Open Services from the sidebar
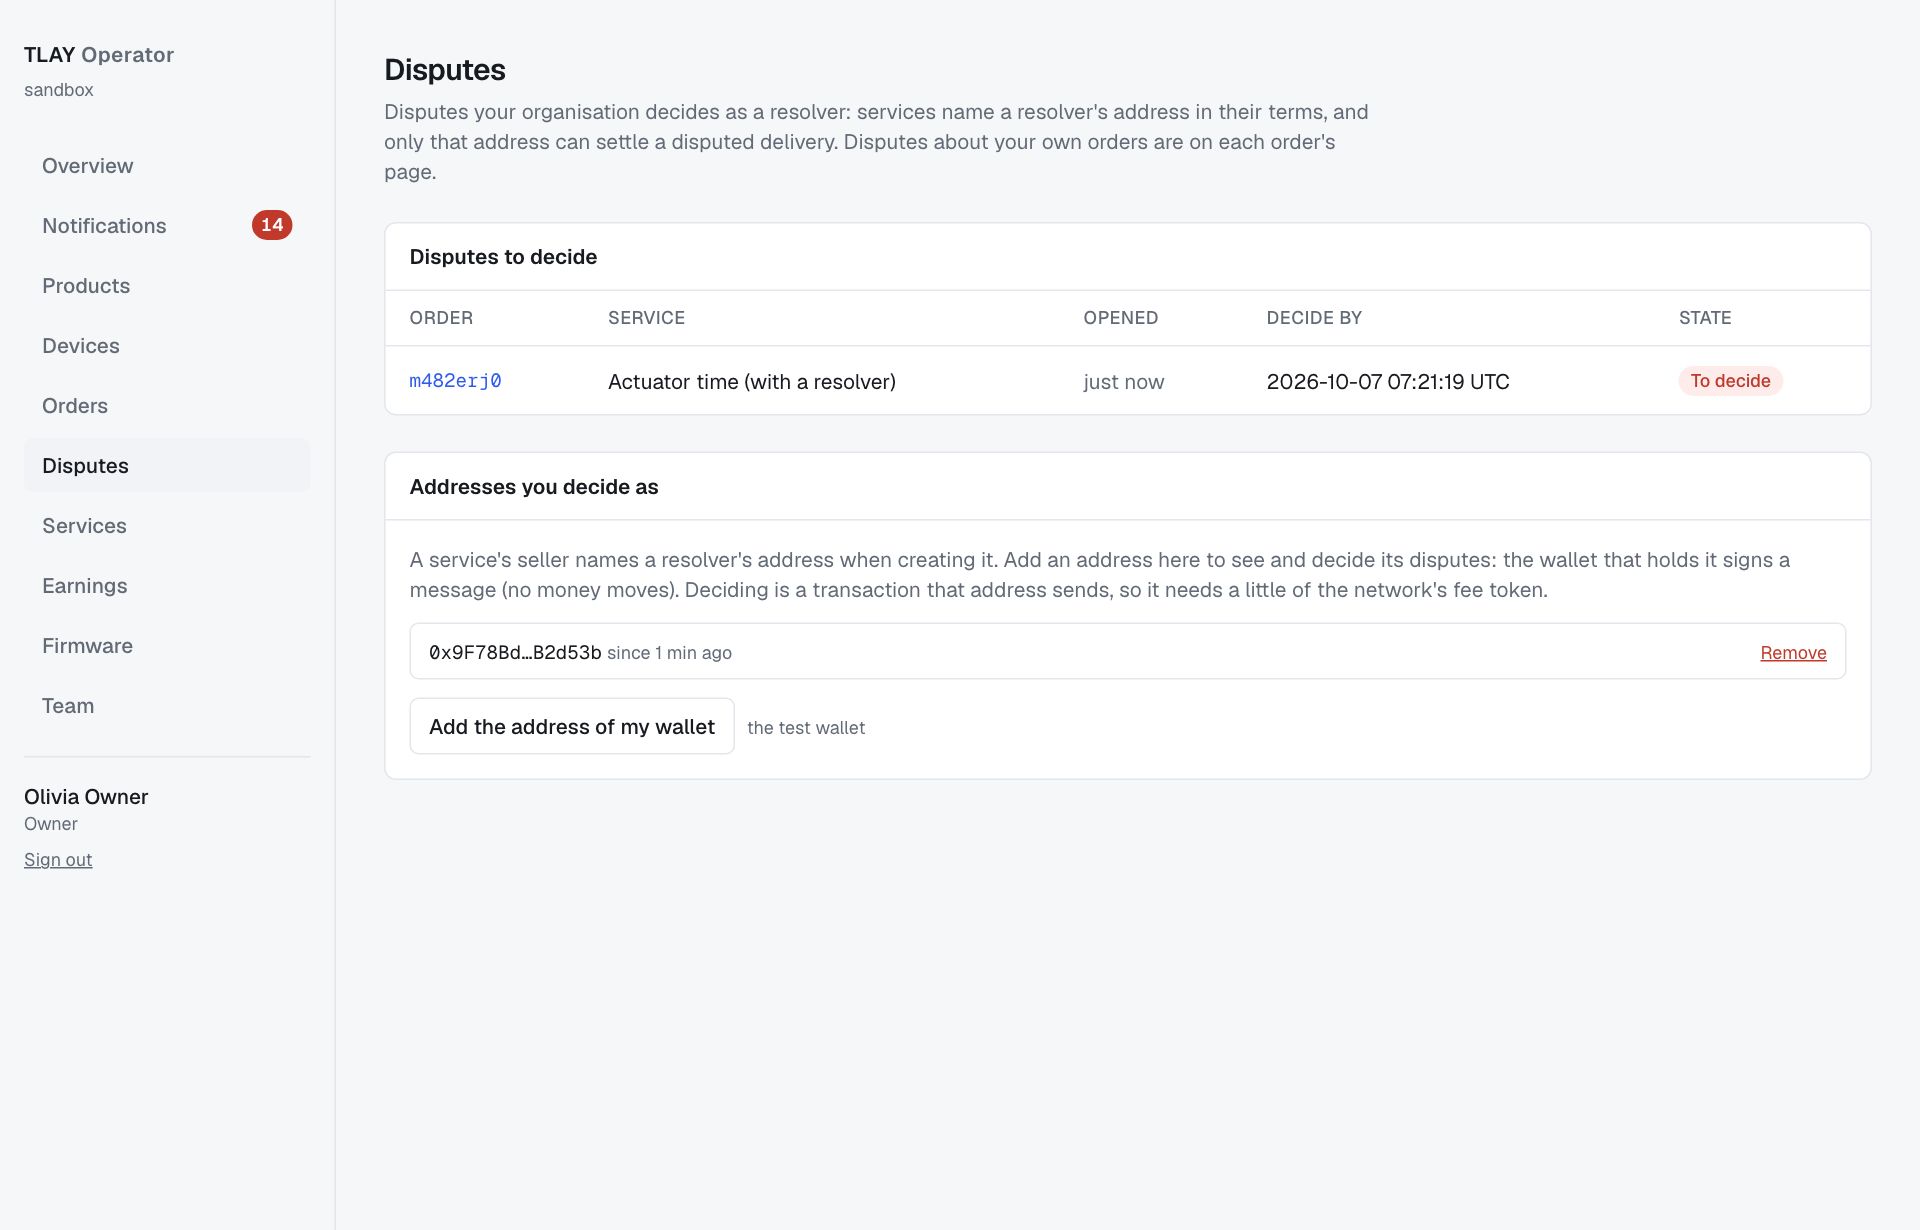 click(167, 526)
